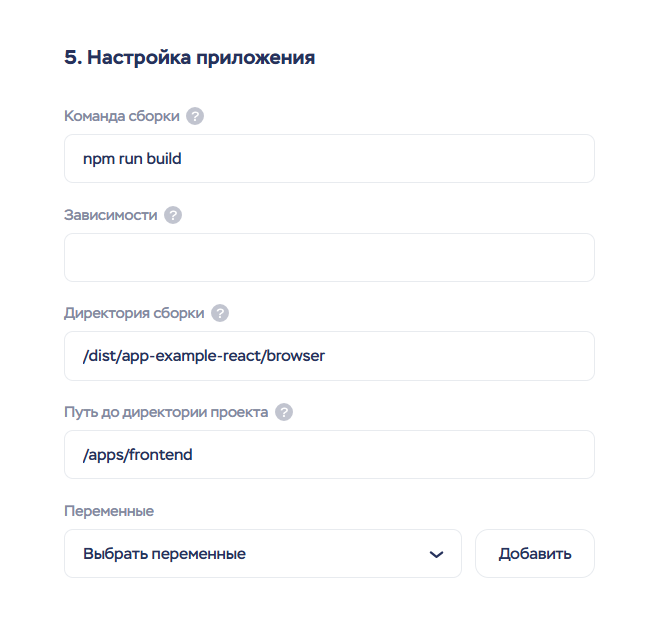This screenshot has width=660, height=624.
Task: Click the Команда сборки label
Action: [122, 116]
